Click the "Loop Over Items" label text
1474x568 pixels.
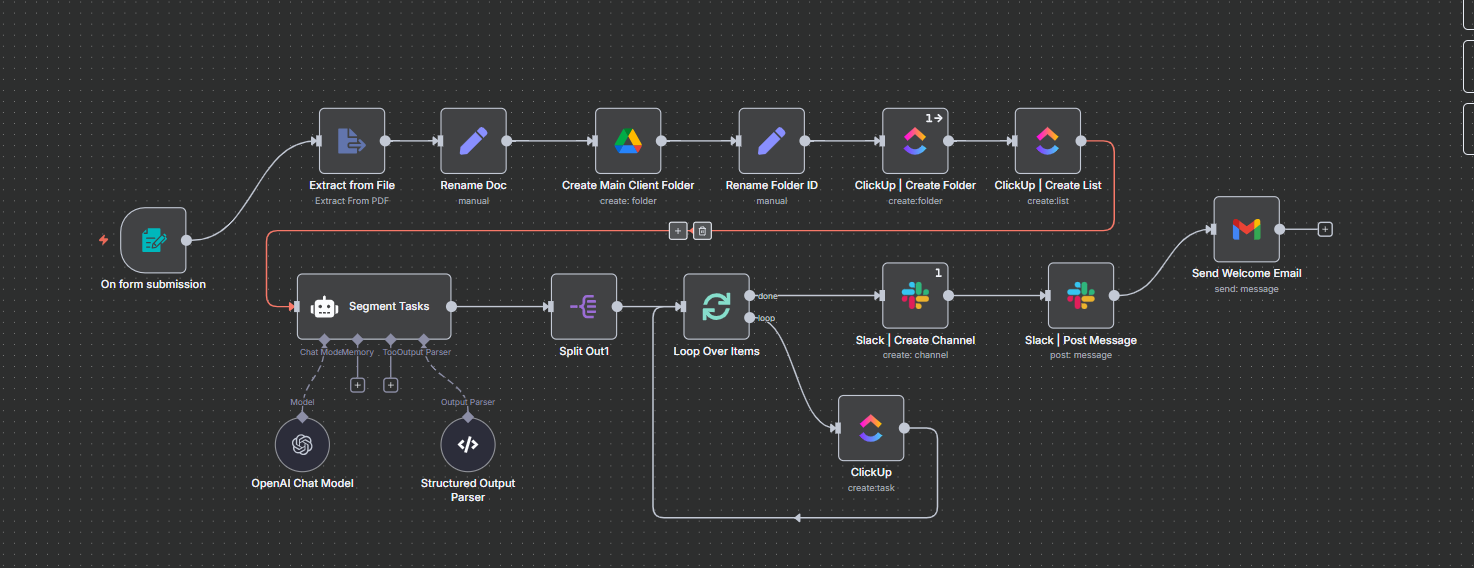716,351
